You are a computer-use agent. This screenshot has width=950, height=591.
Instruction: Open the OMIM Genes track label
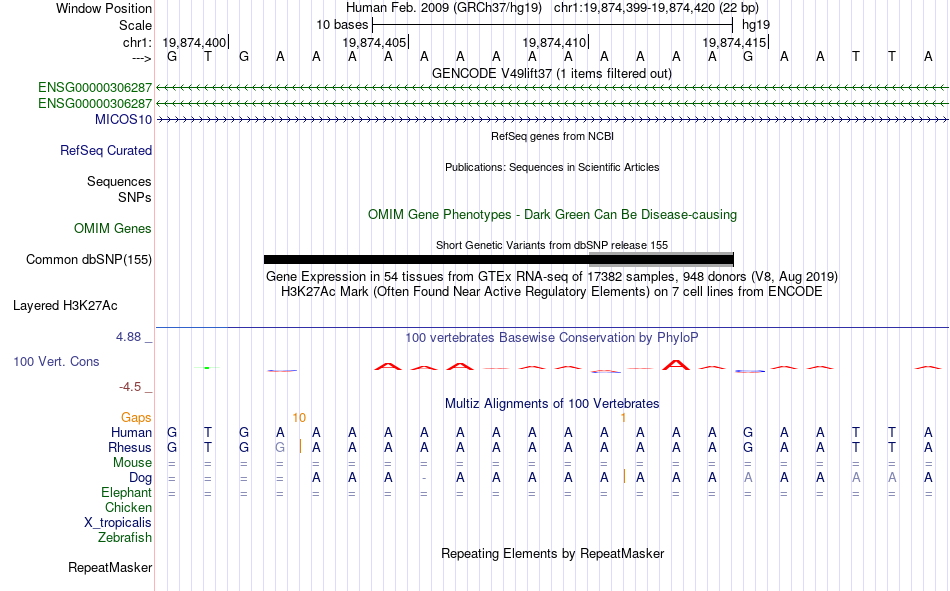pos(113,229)
